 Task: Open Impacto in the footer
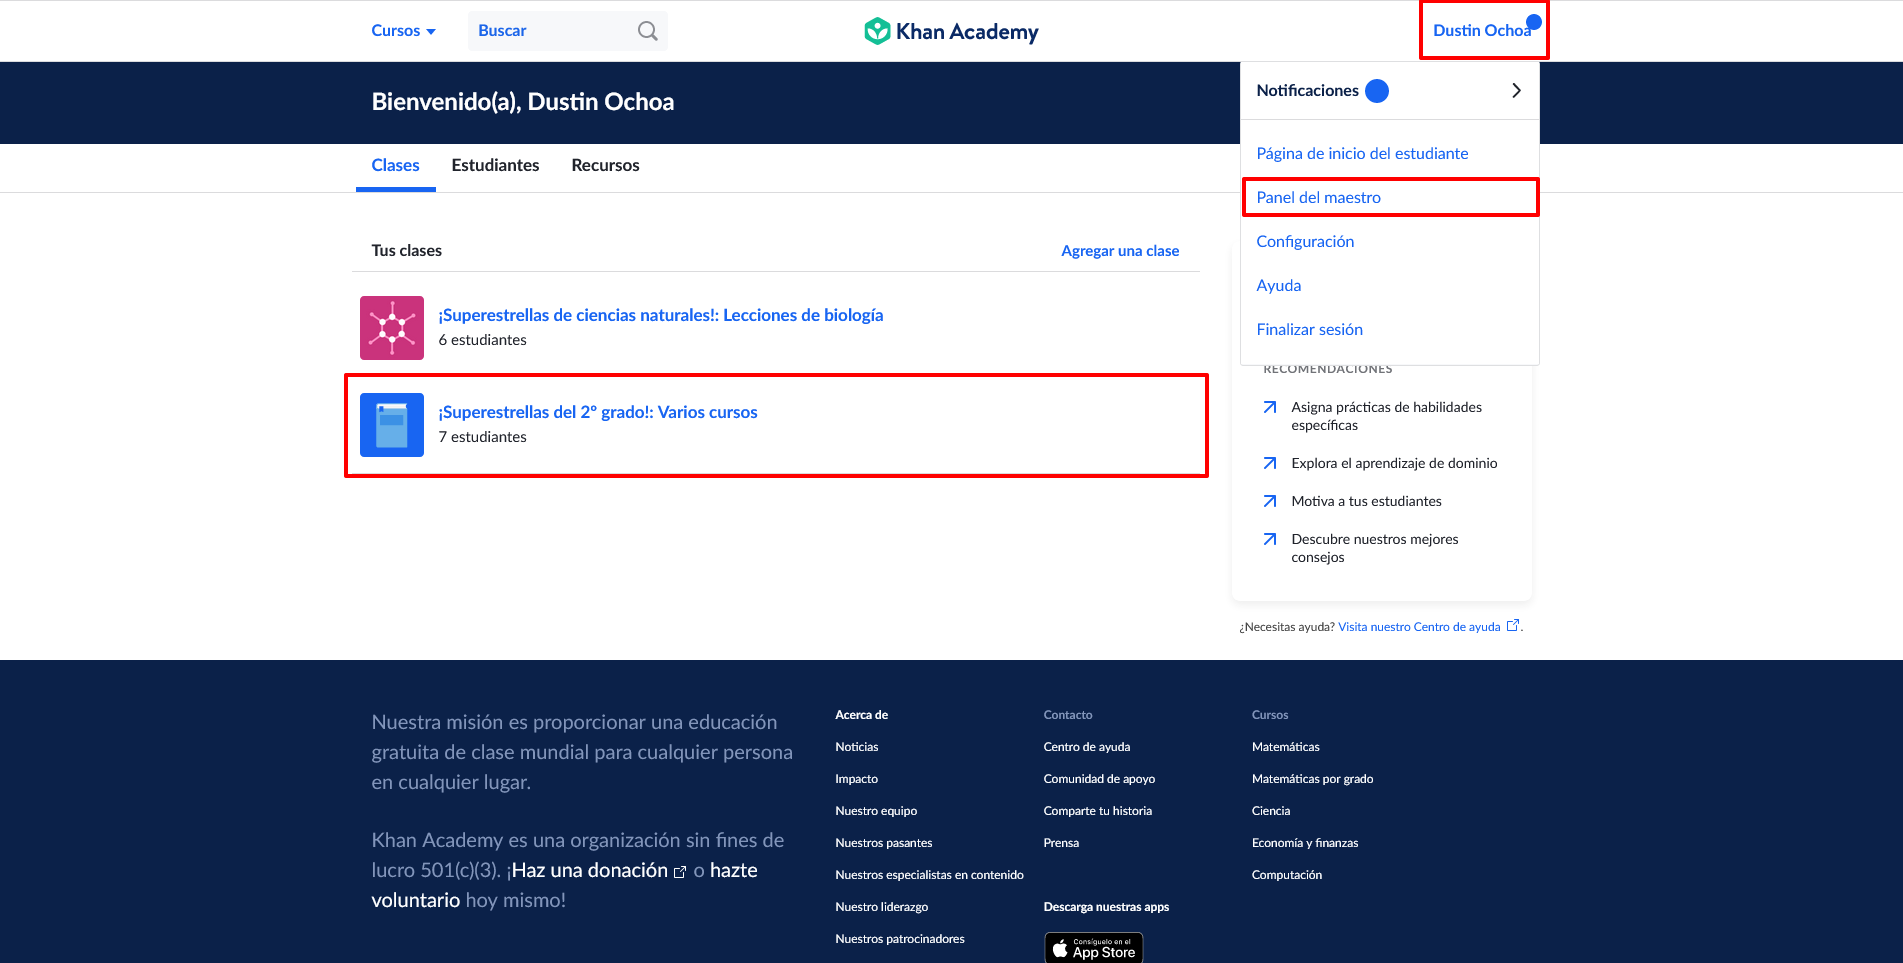pyautogui.click(x=857, y=779)
